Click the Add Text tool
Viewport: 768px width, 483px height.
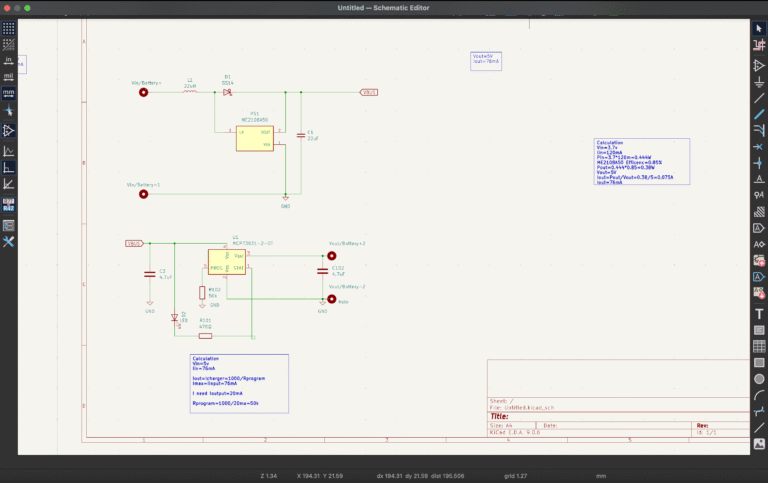coord(759,313)
